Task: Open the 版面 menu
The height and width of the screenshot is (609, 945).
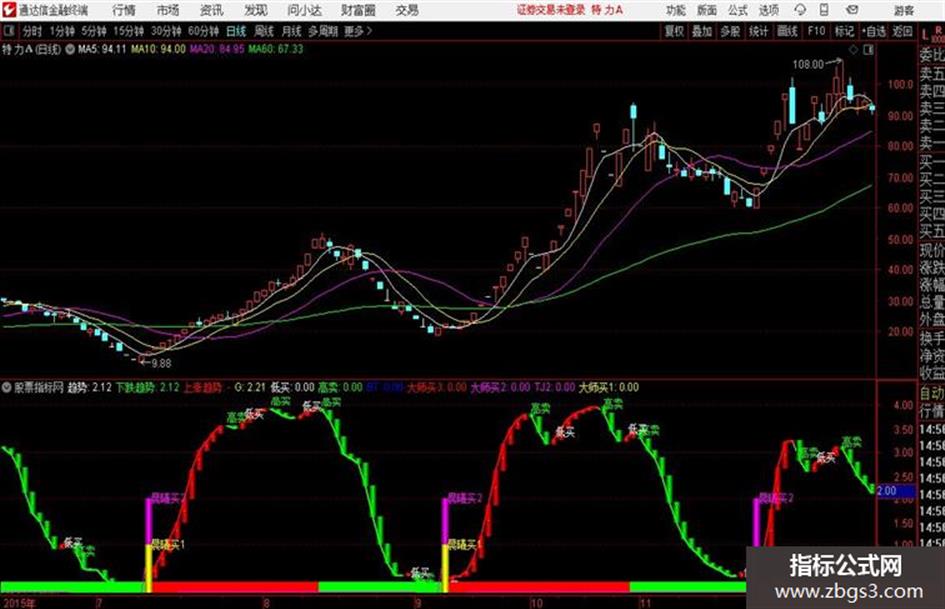Action: tap(706, 10)
